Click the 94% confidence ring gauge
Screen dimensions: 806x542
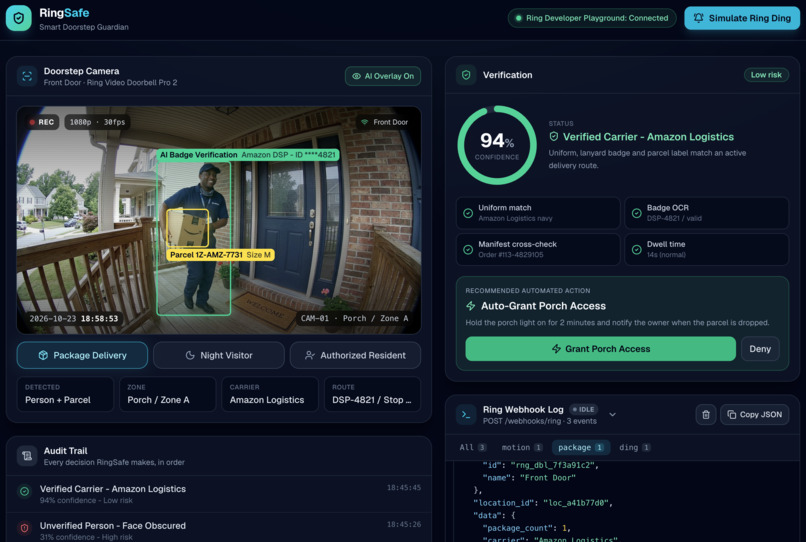(x=497, y=146)
